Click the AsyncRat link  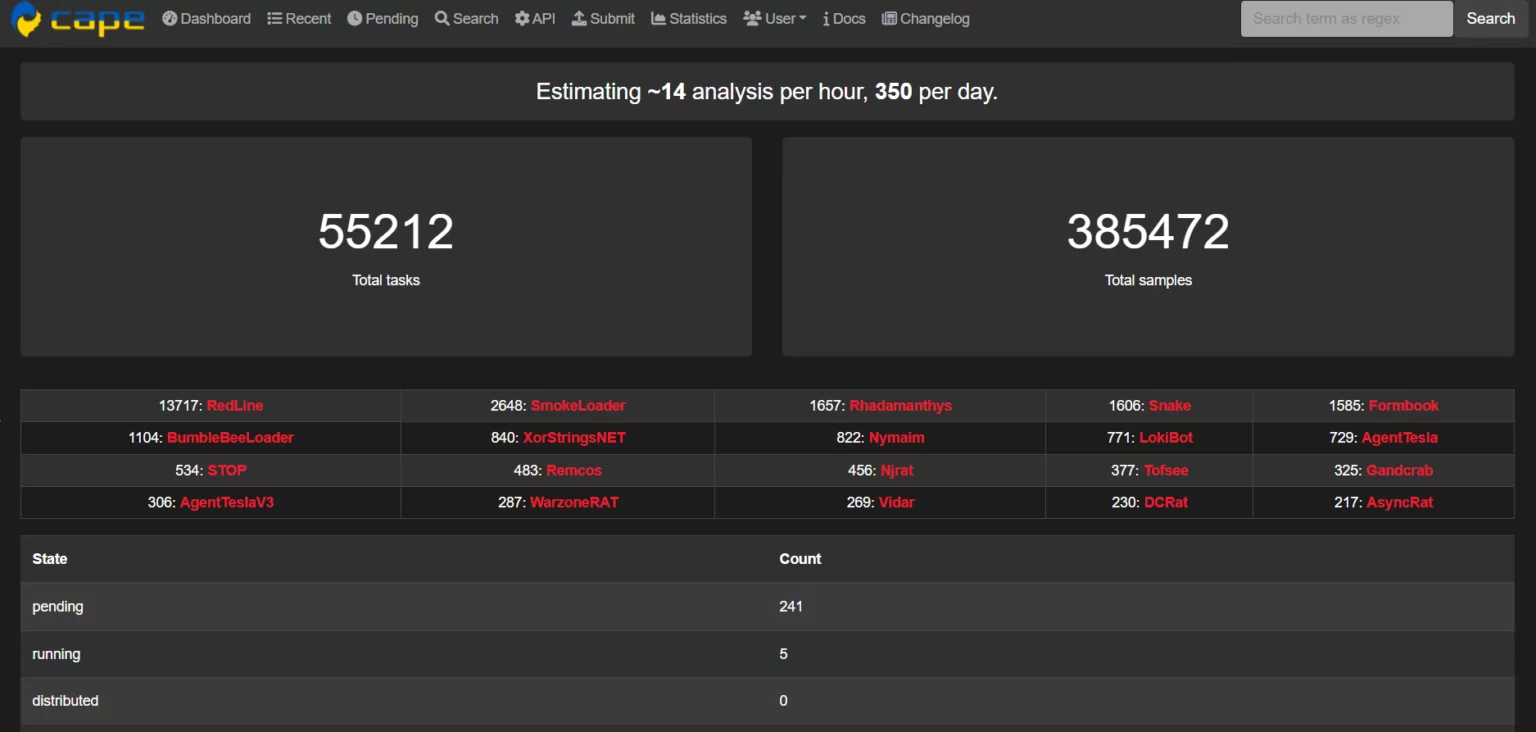point(1400,502)
